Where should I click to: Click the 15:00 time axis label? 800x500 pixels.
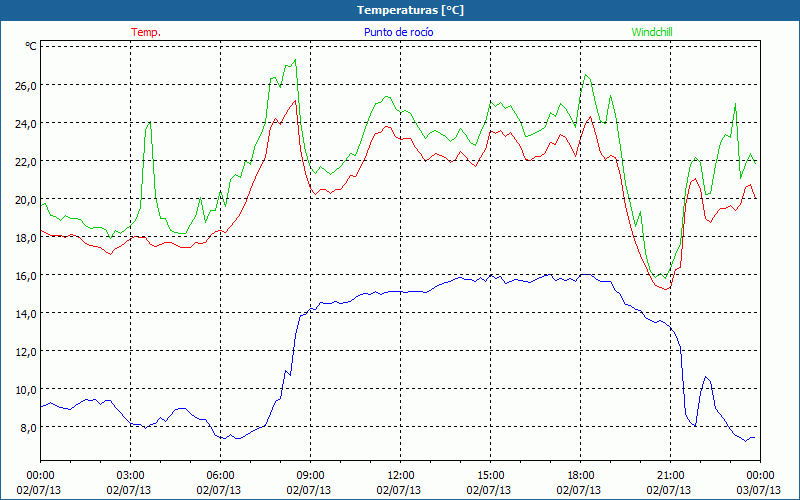click(x=490, y=476)
